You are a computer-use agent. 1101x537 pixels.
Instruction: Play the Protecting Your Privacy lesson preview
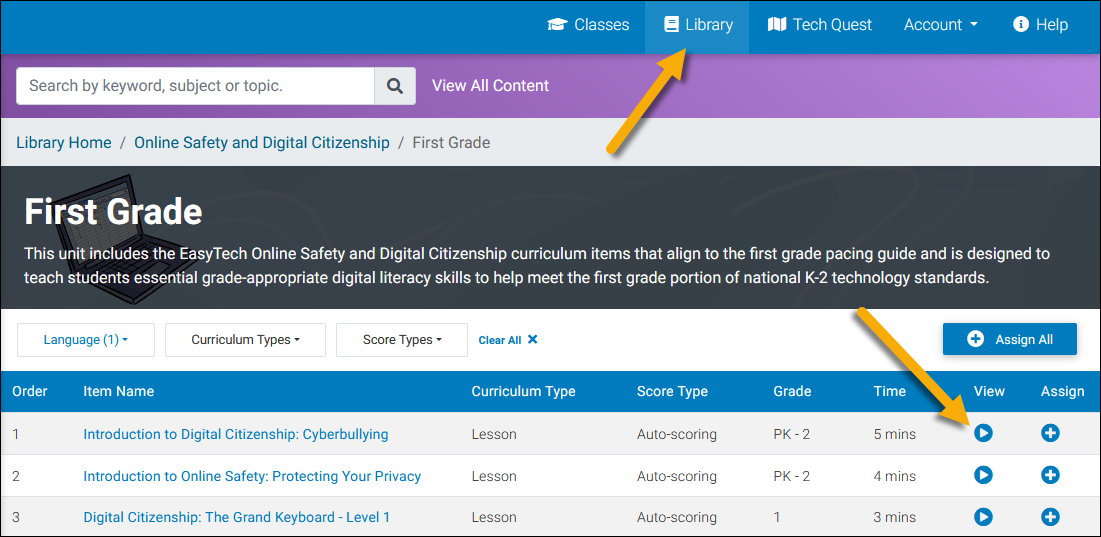(x=983, y=475)
